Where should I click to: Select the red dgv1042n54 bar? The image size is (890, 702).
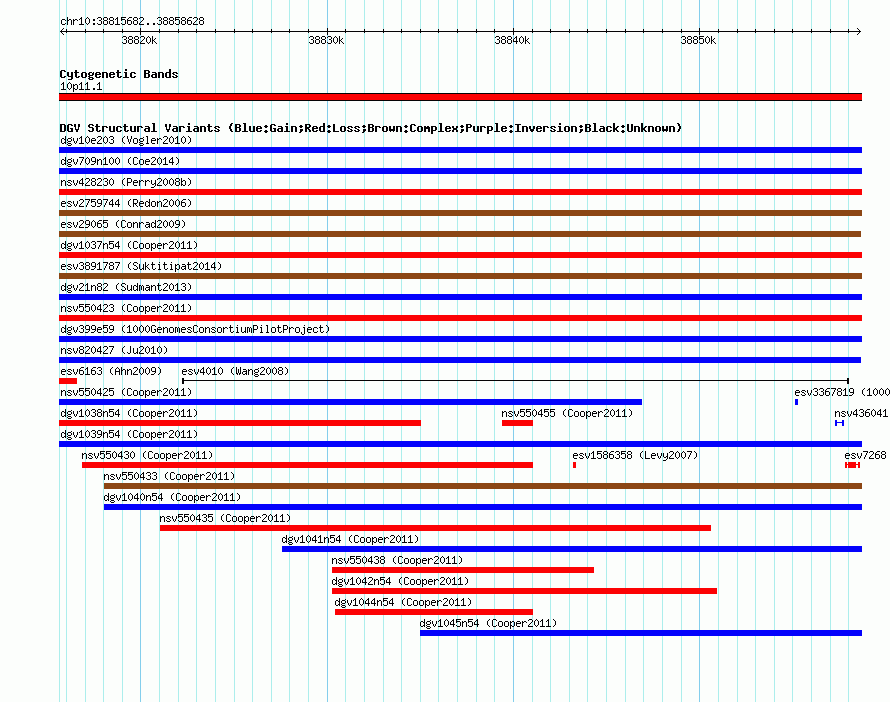524,591
